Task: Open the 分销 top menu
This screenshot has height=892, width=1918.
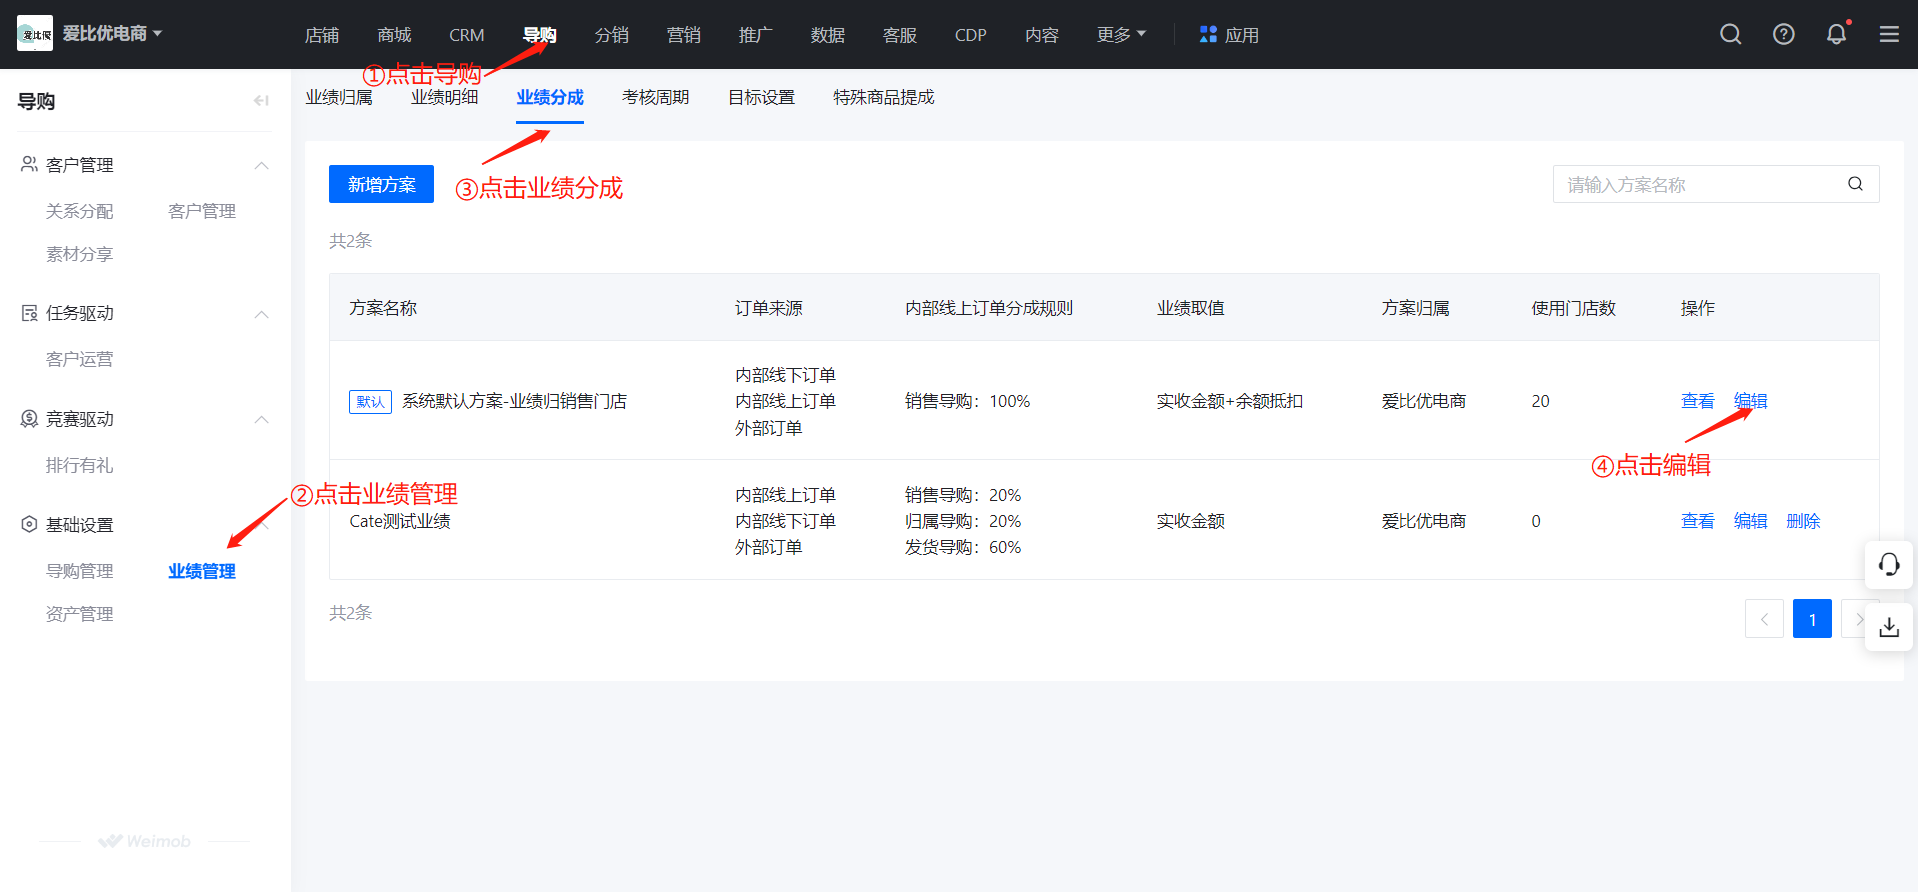Action: (x=611, y=35)
